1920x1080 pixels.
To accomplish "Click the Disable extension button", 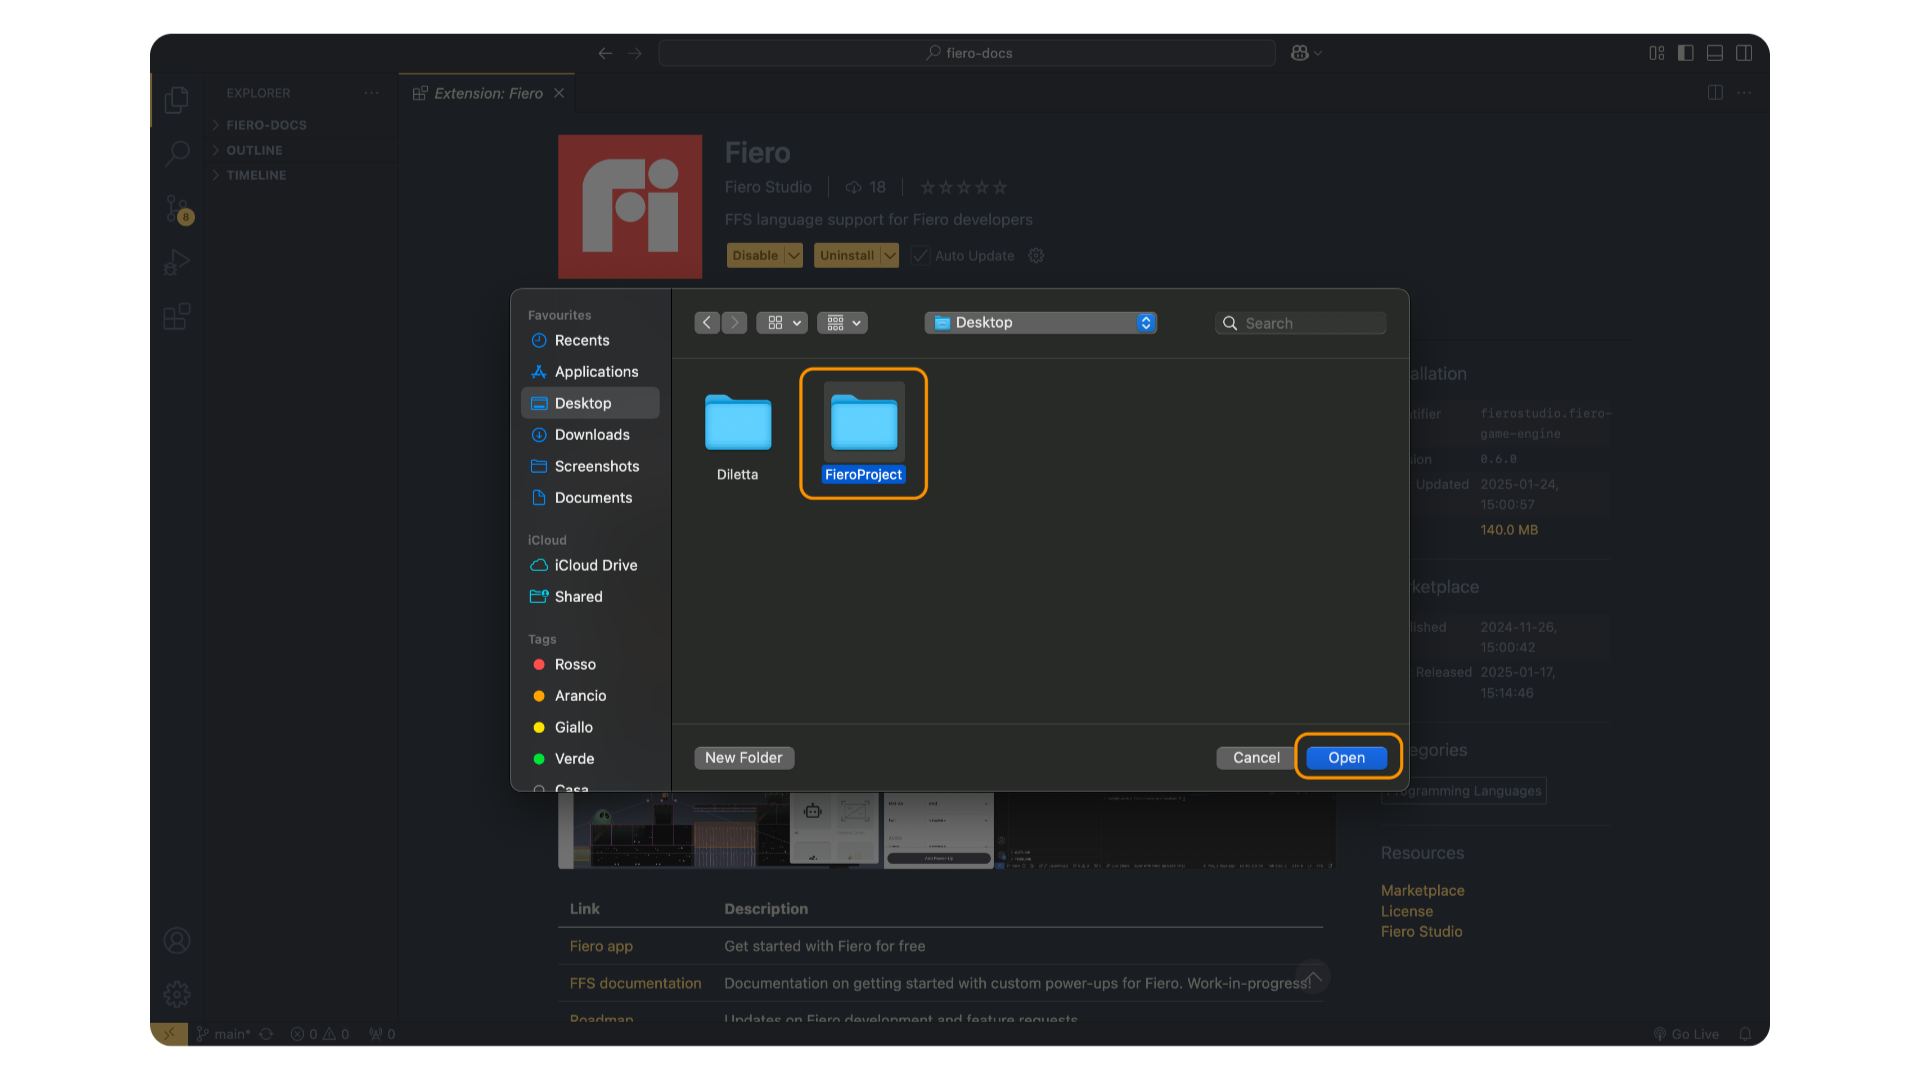I will 755,256.
